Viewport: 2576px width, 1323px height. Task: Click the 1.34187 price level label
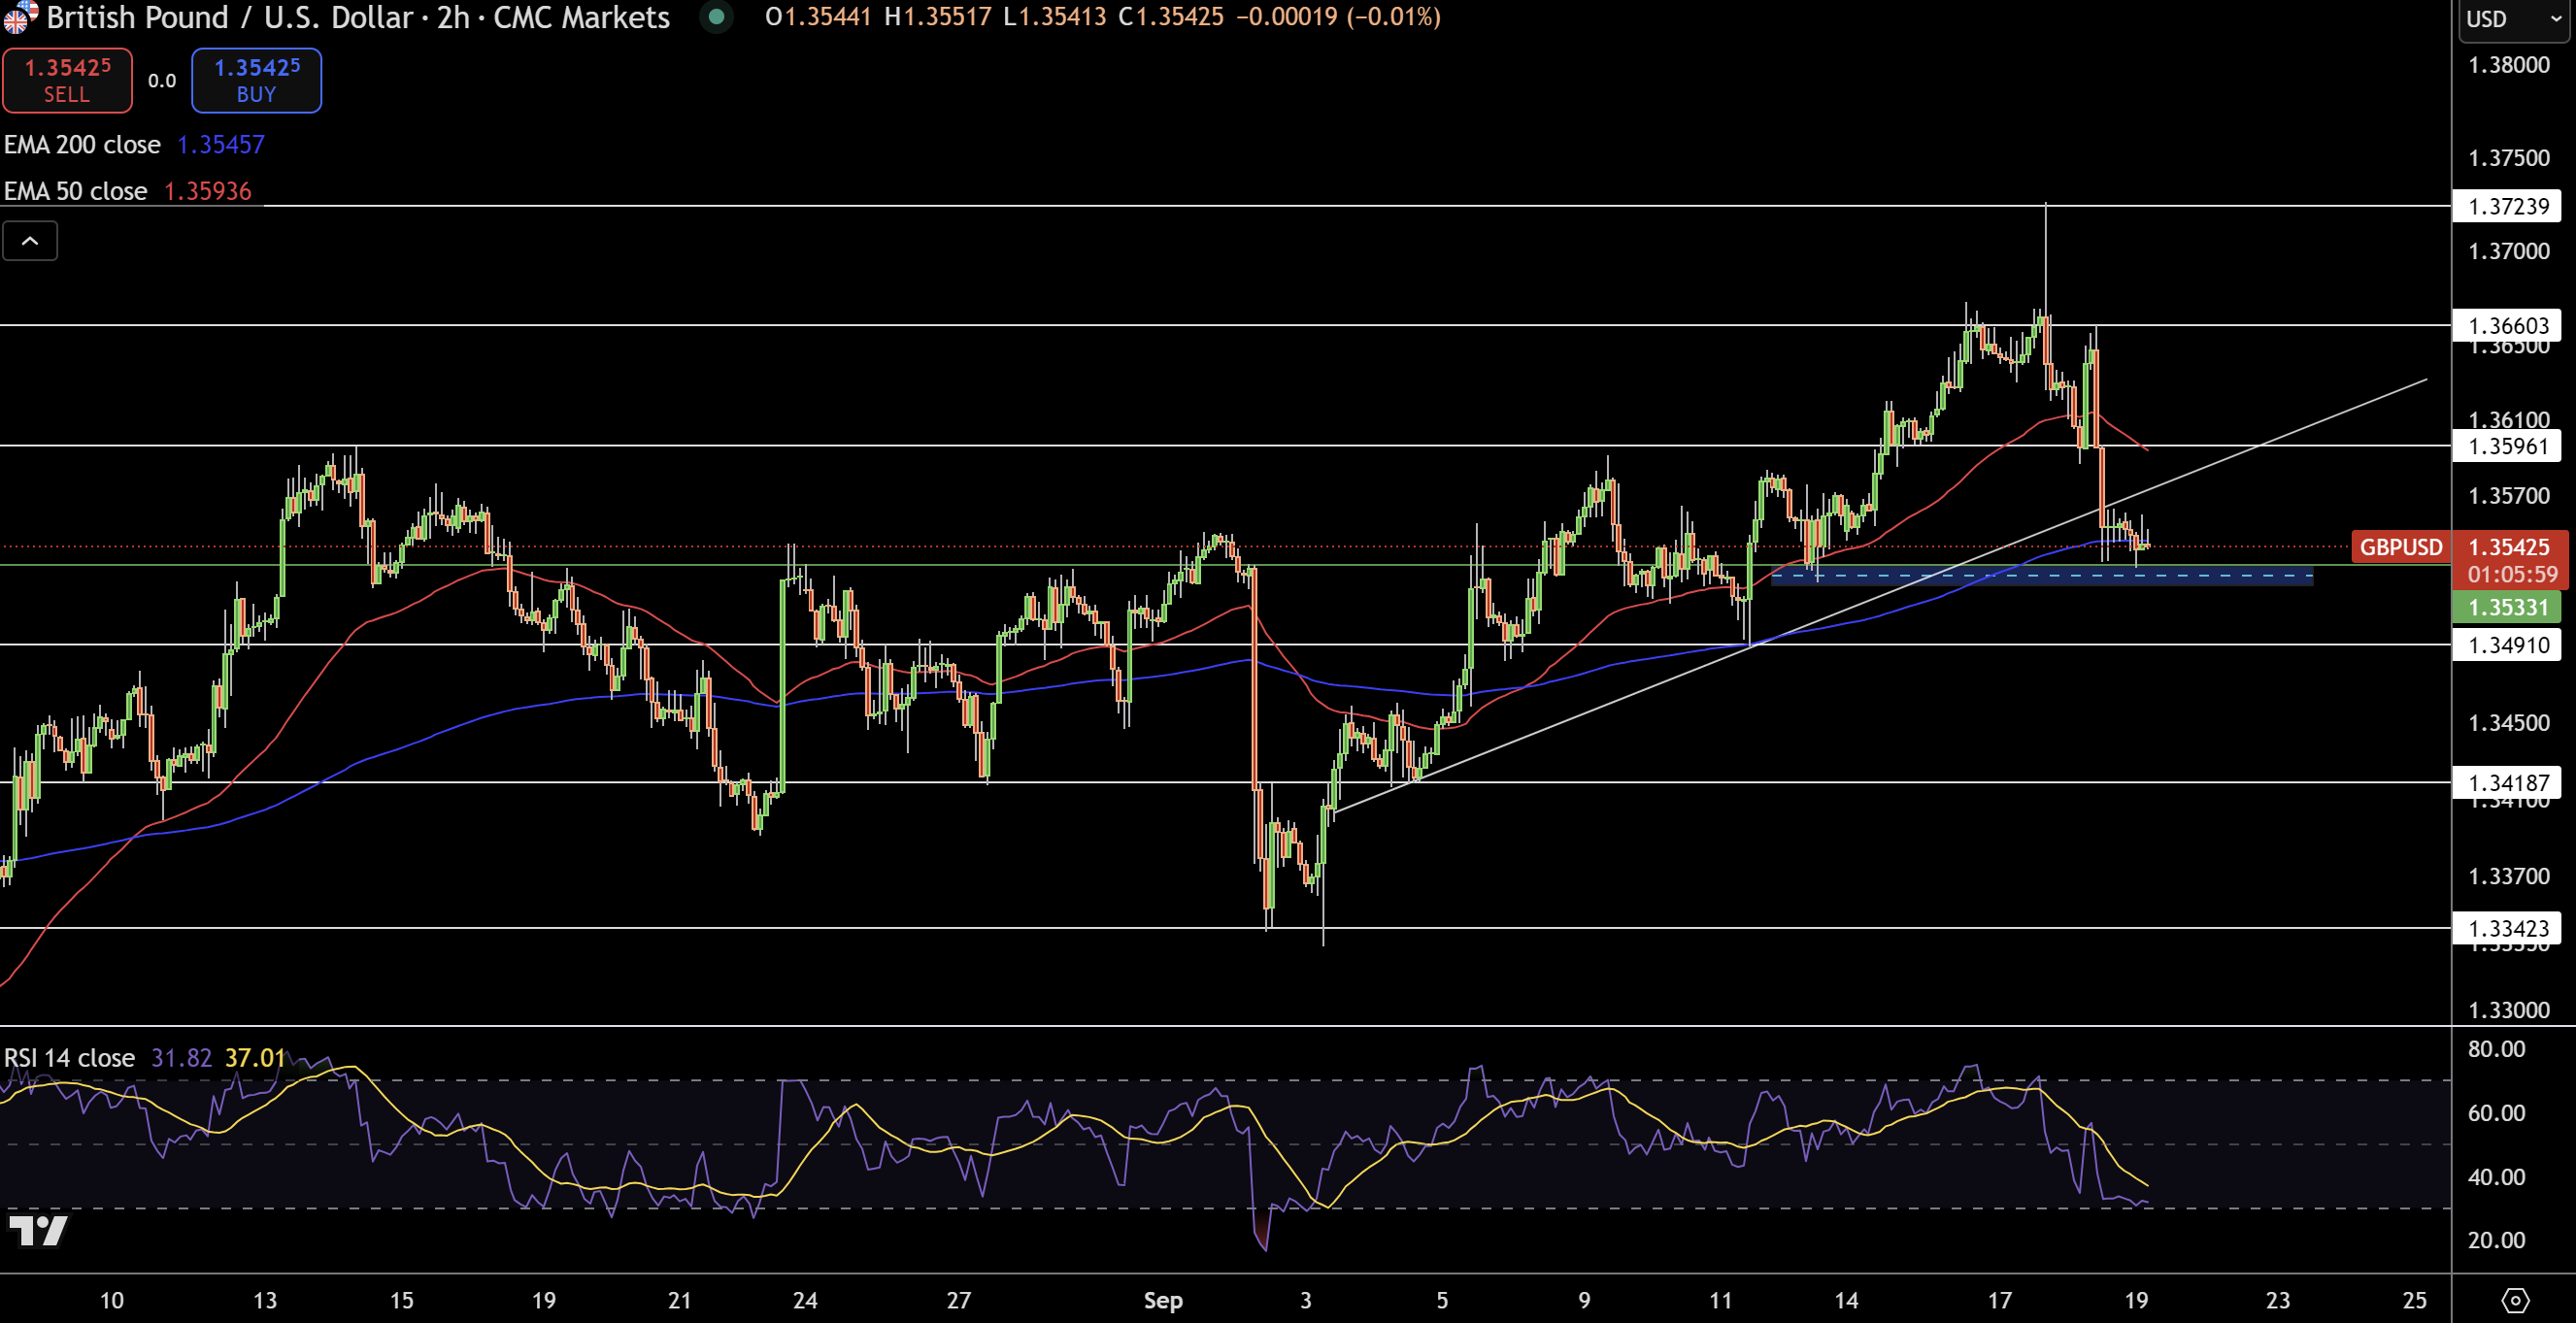click(x=2507, y=782)
